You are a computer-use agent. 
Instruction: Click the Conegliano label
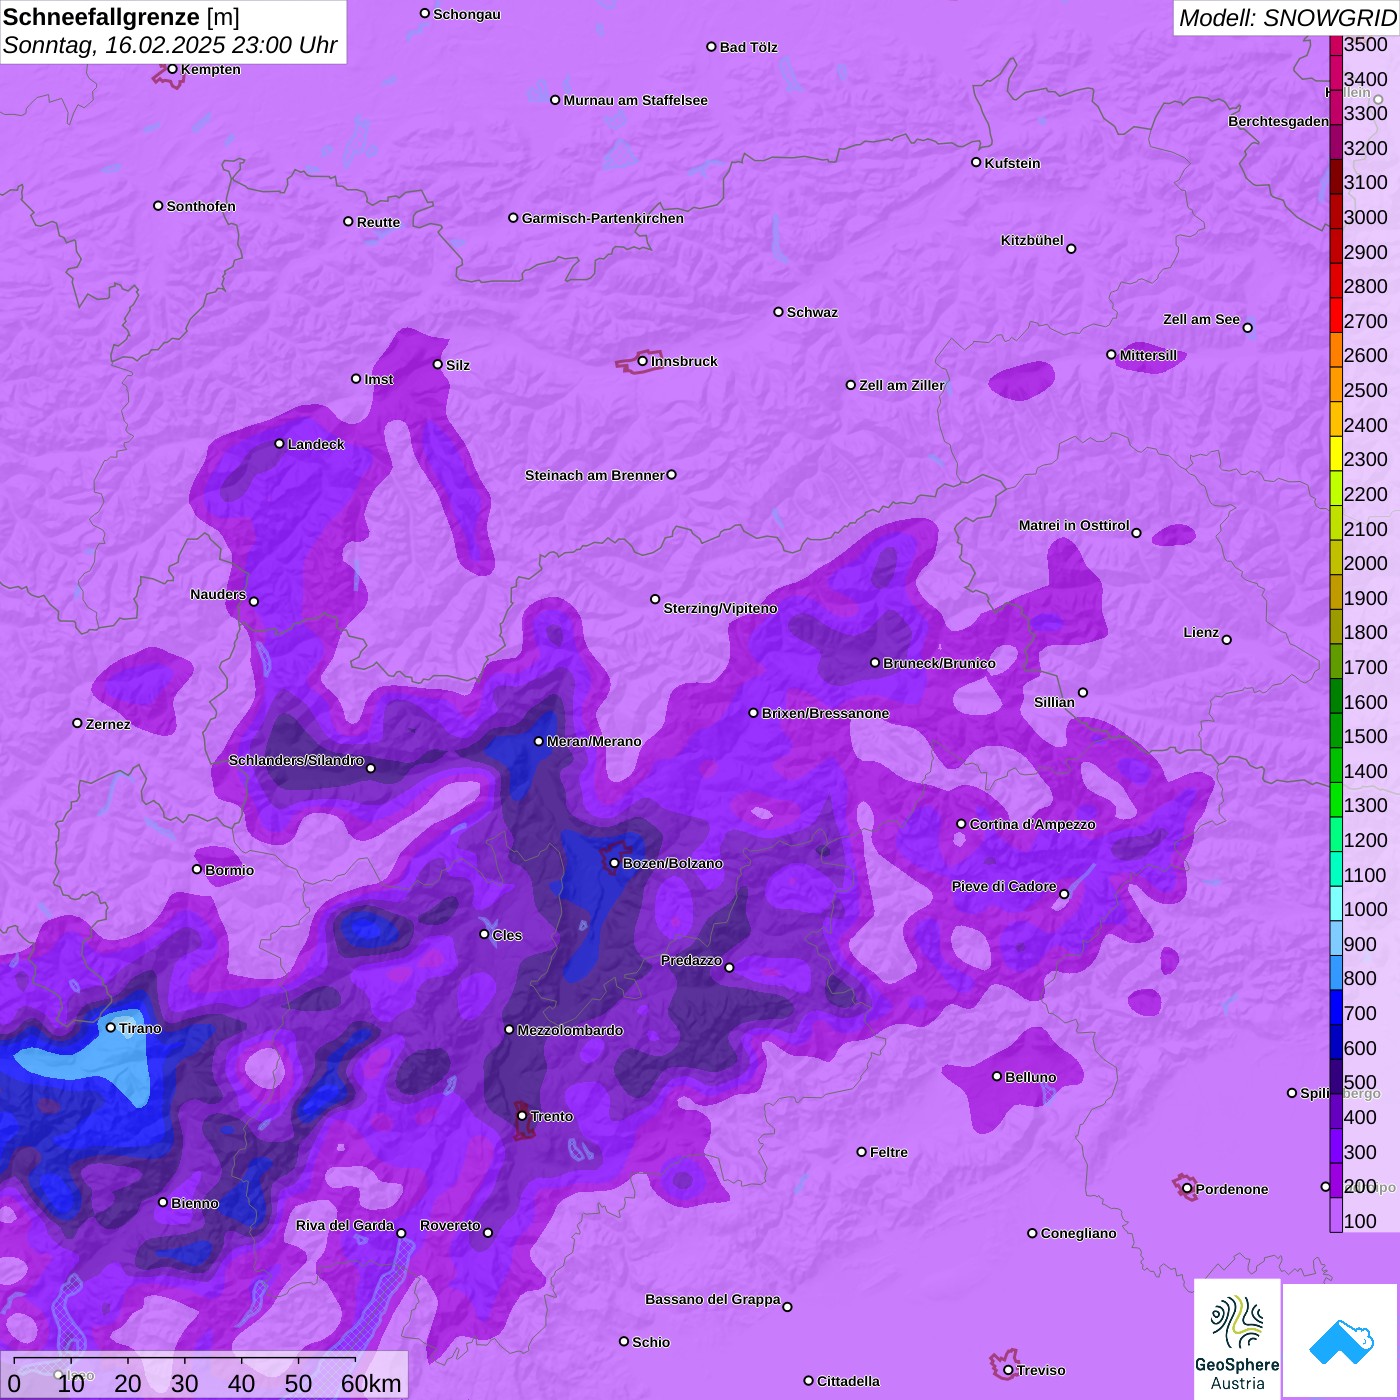1078,1233
